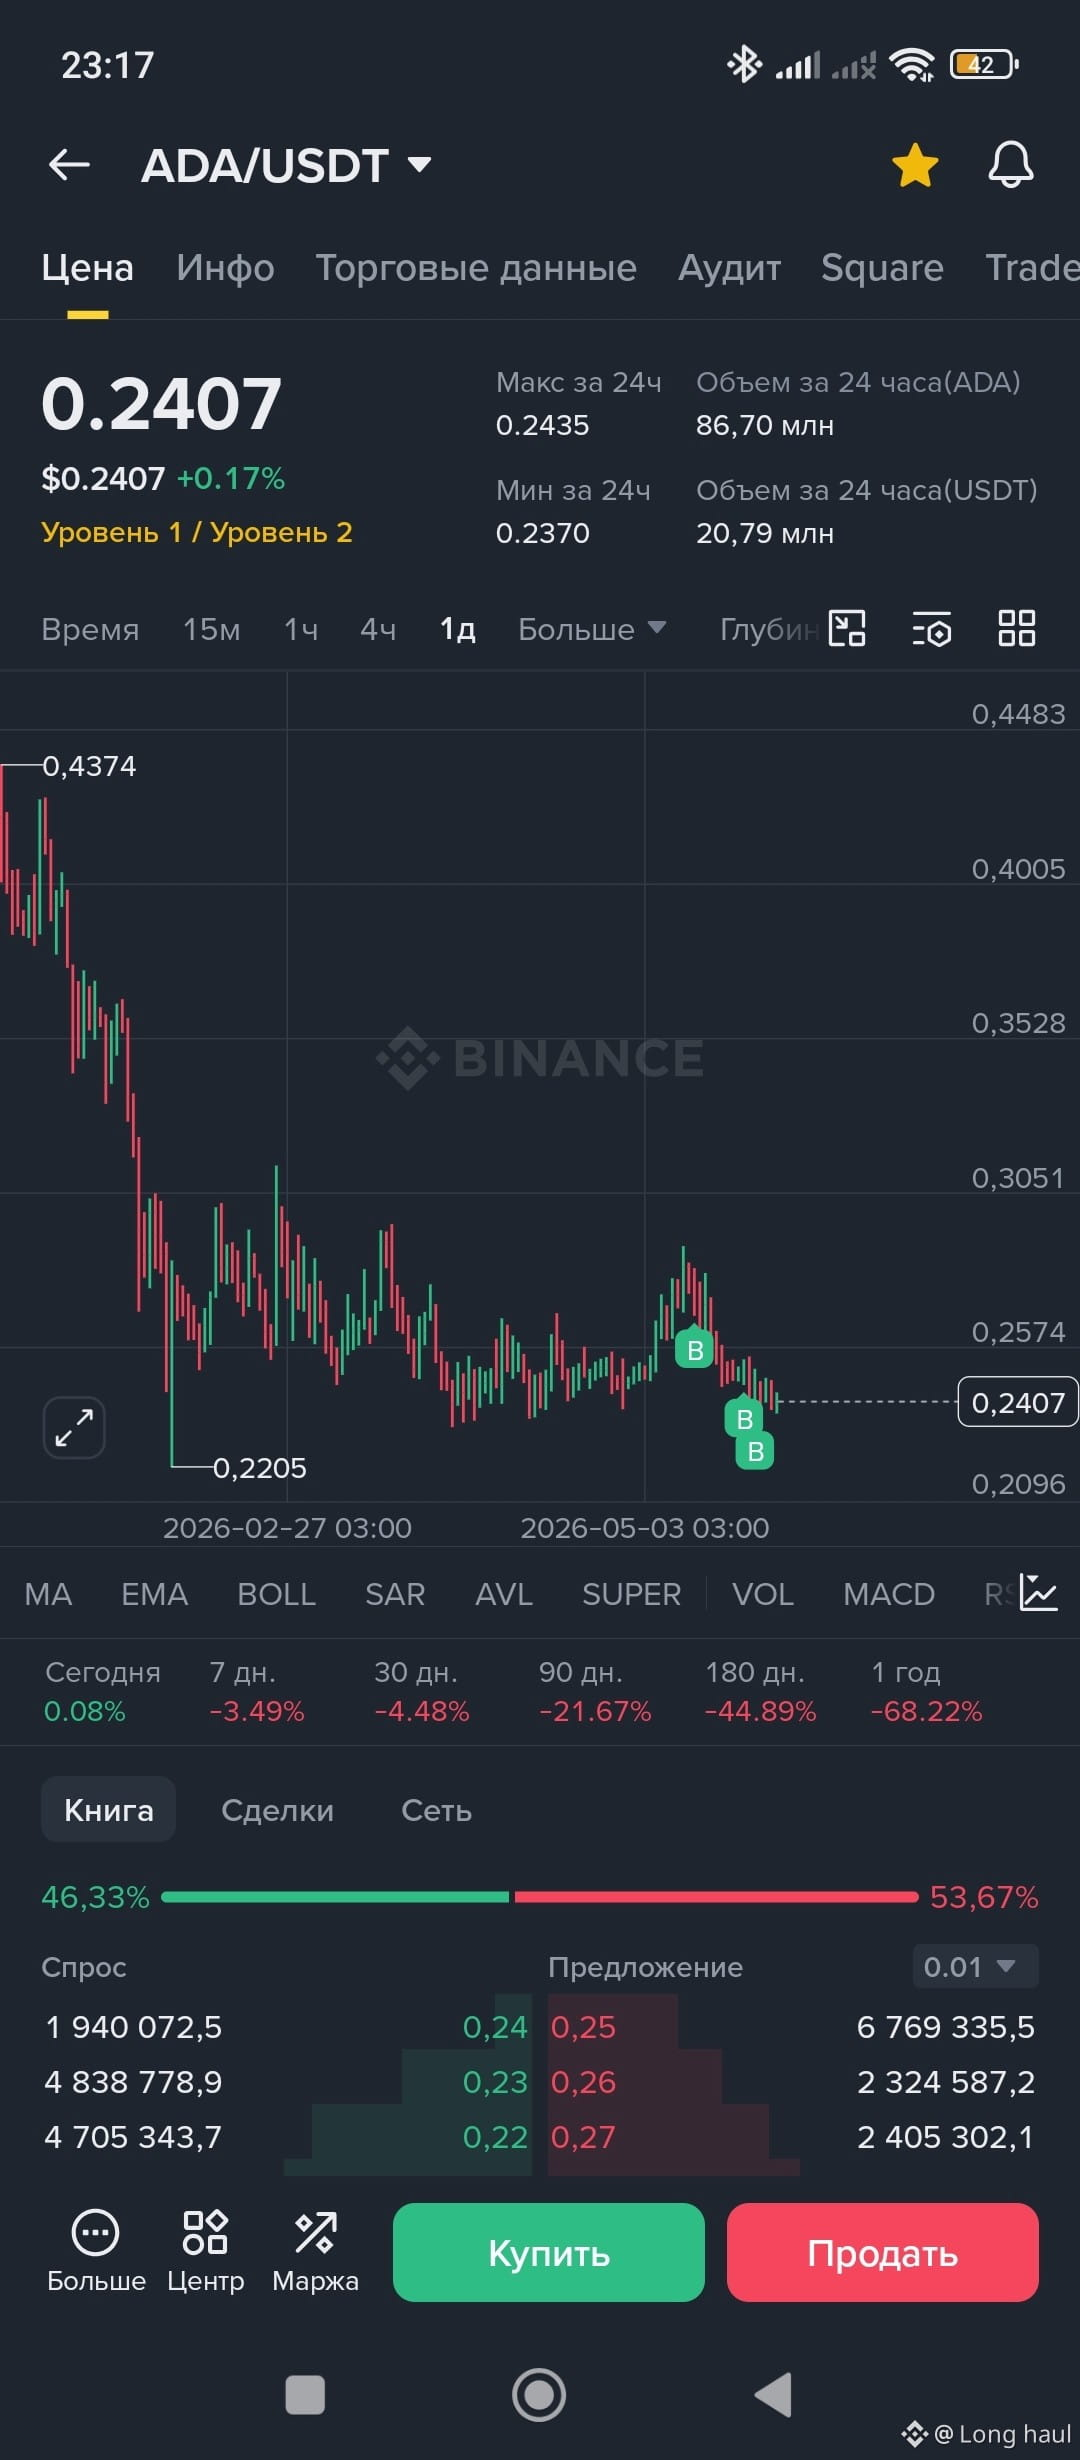1080x2460 pixels.
Task: Select bid price 0,22
Action: [495, 2137]
